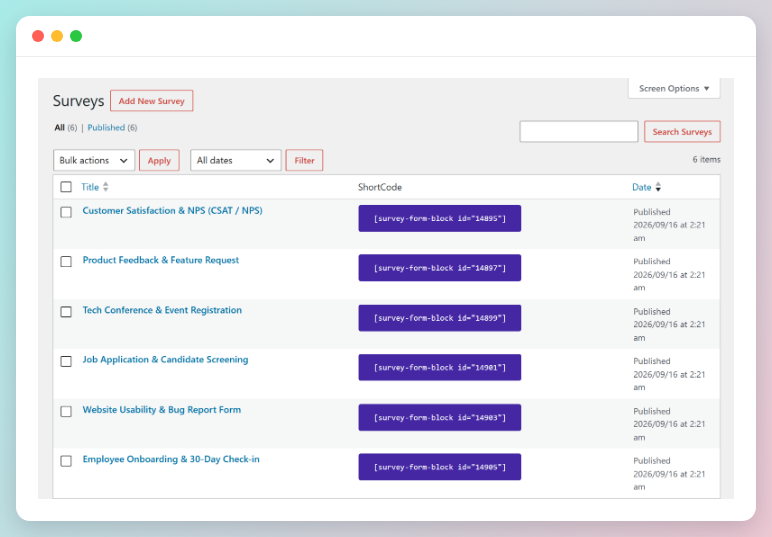Check the Employee Onboarding & 30-Day Check-in checkbox

click(66, 461)
